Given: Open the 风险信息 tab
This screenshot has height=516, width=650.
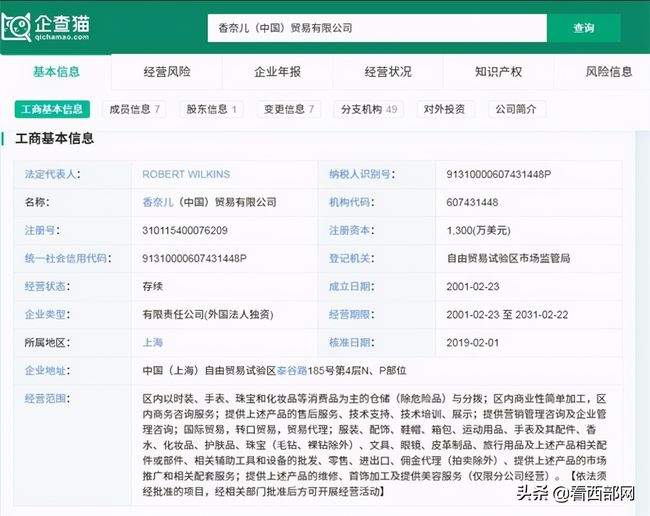Looking at the screenshot, I should (609, 72).
